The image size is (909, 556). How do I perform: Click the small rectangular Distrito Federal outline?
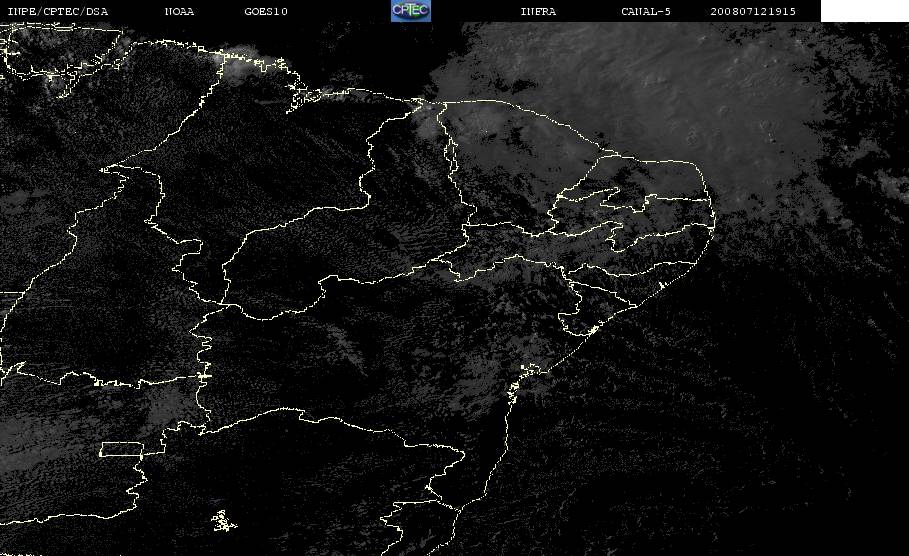pos(122,449)
